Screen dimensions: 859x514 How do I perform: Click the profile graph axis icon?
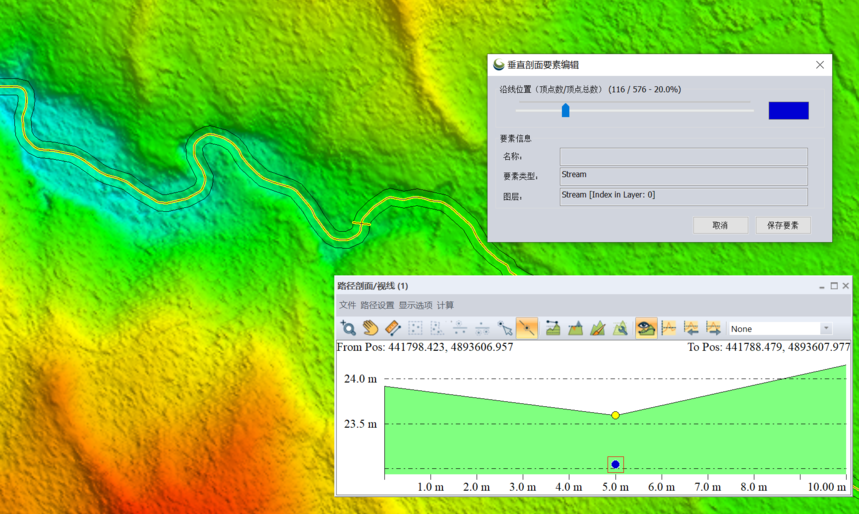click(x=669, y=328)
